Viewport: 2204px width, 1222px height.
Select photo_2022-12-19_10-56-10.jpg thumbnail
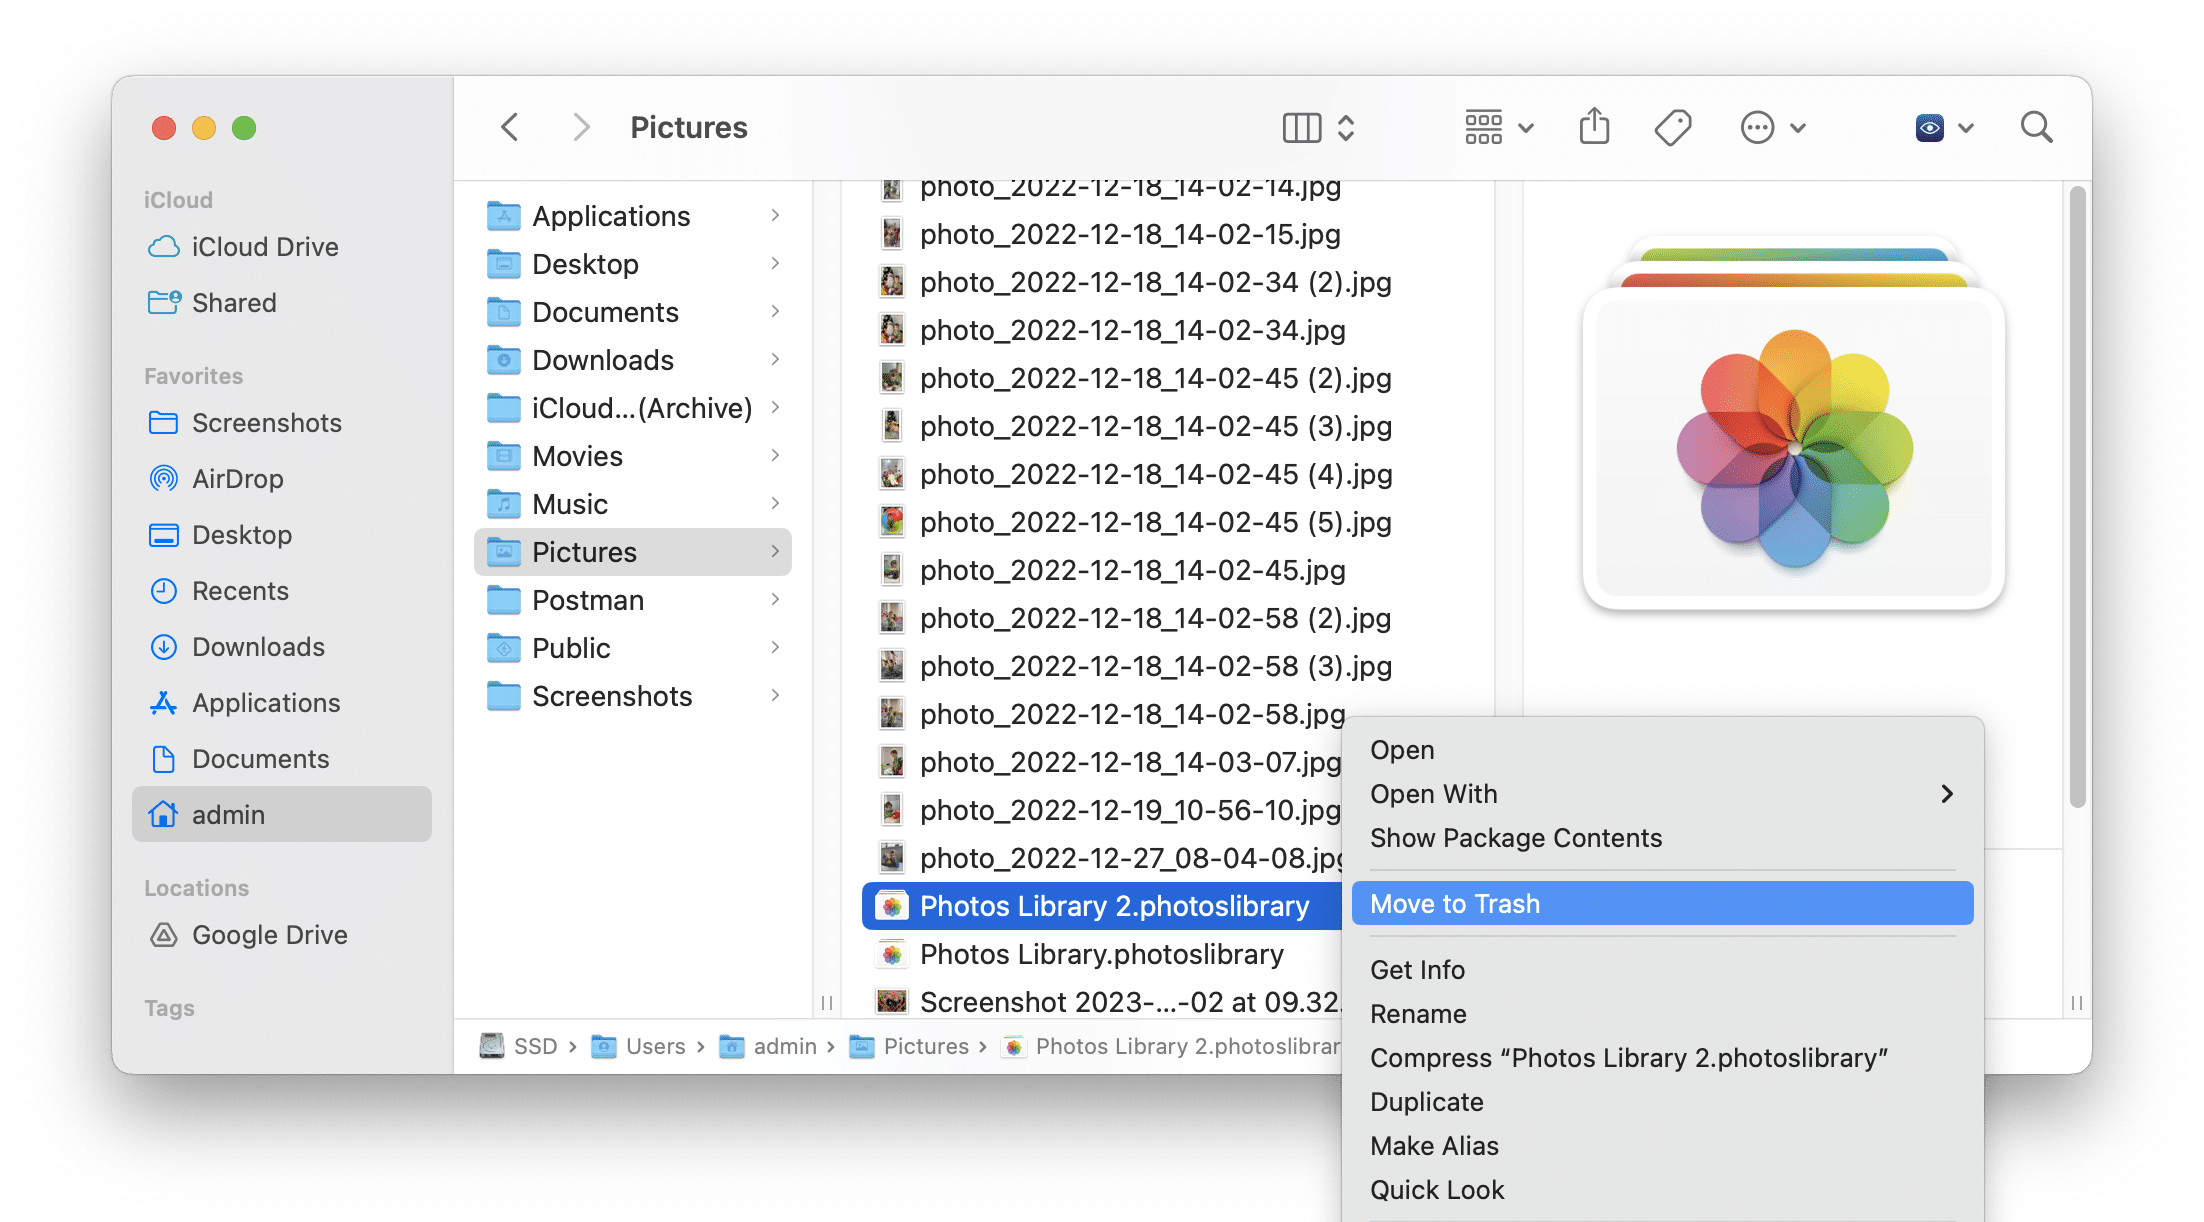[x=891, y=810]
